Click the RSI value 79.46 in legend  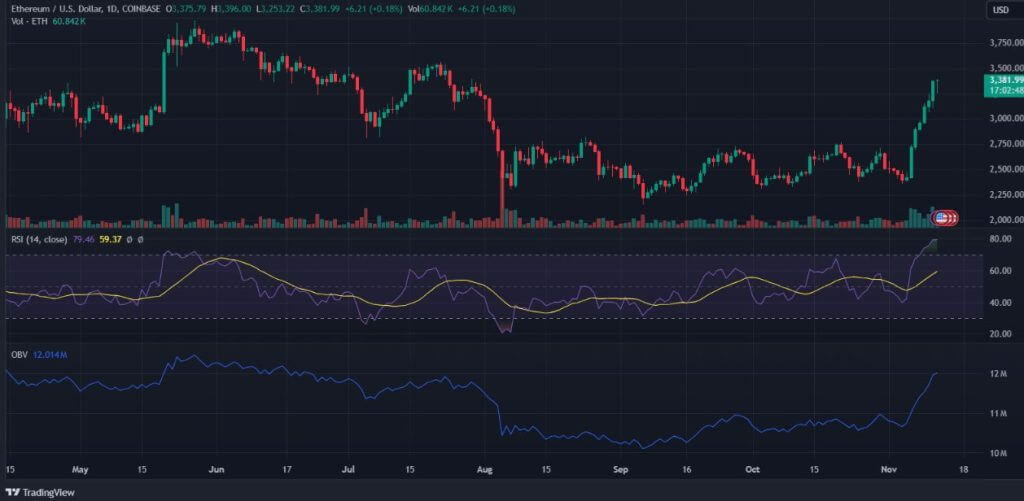click(82, 240)
